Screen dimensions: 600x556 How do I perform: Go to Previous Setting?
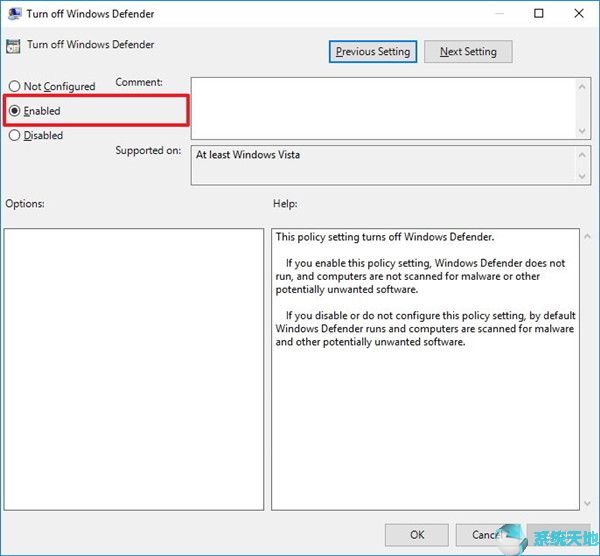pyautogui.click(x=373, y=52)
